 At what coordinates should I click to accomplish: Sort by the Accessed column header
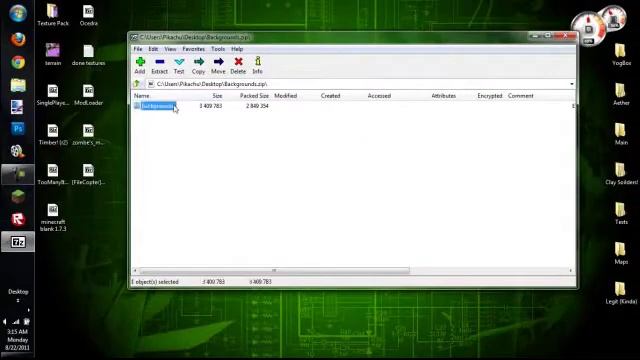click(379, 96)
